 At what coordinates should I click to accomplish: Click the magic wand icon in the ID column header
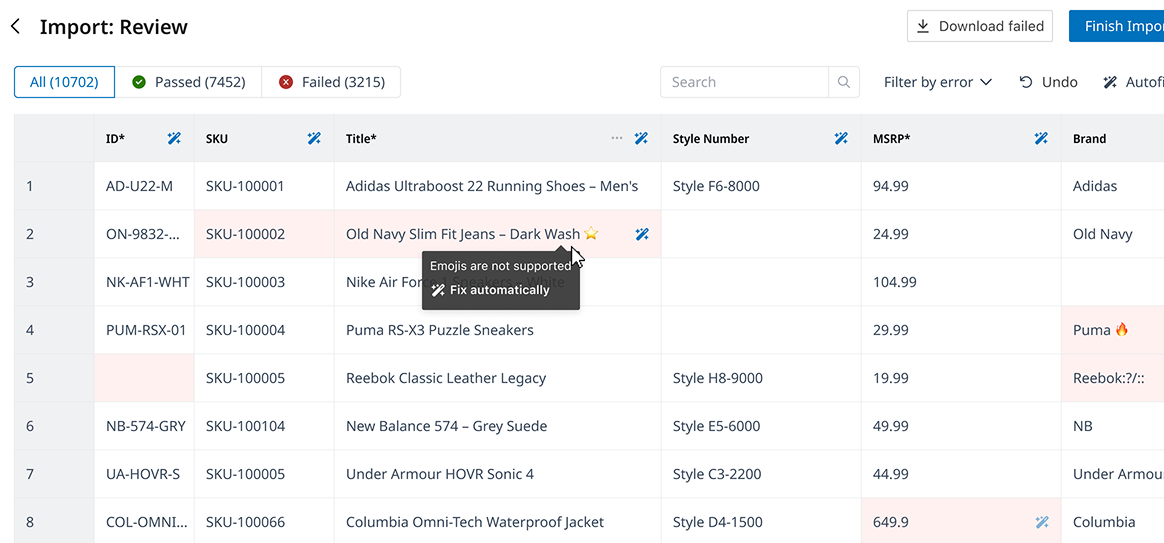click(x=174, y=138)
